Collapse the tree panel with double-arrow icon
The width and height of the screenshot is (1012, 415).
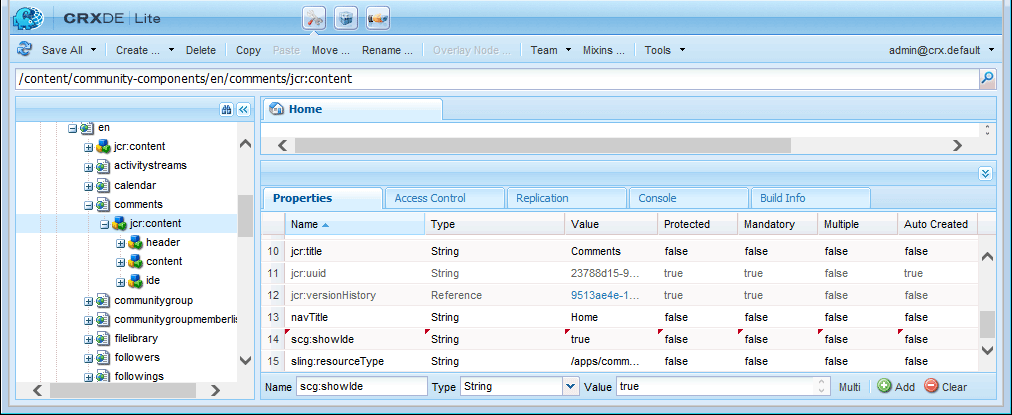[243, 110]
